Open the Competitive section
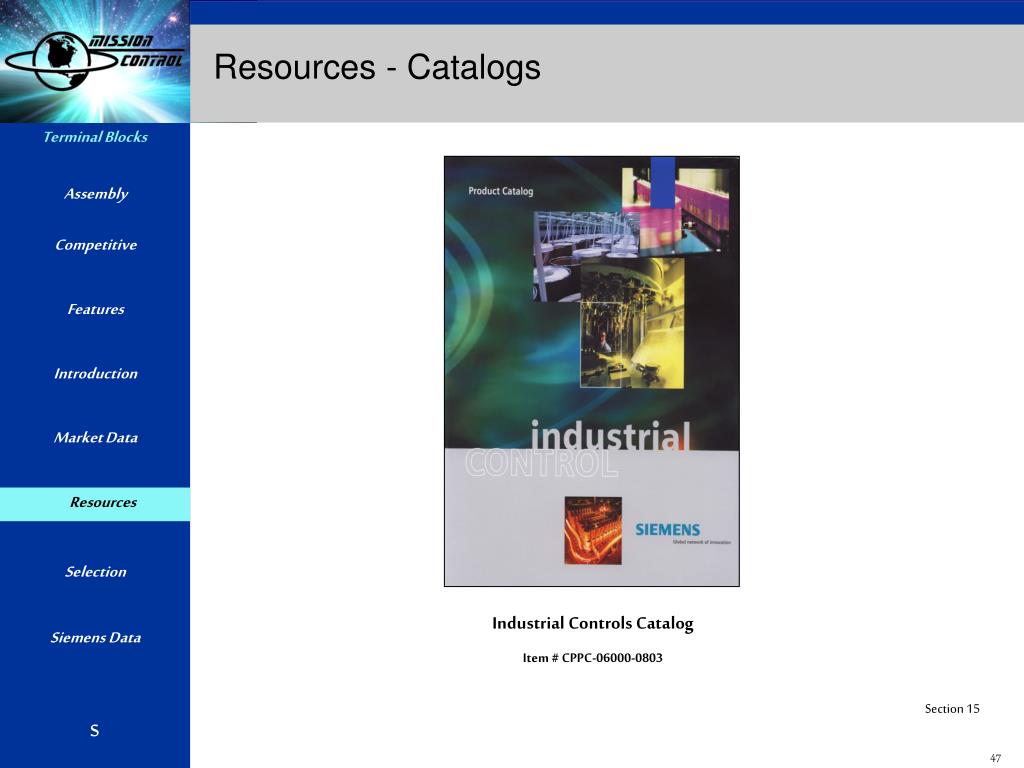1024x768 pixels. pos(96,245)
